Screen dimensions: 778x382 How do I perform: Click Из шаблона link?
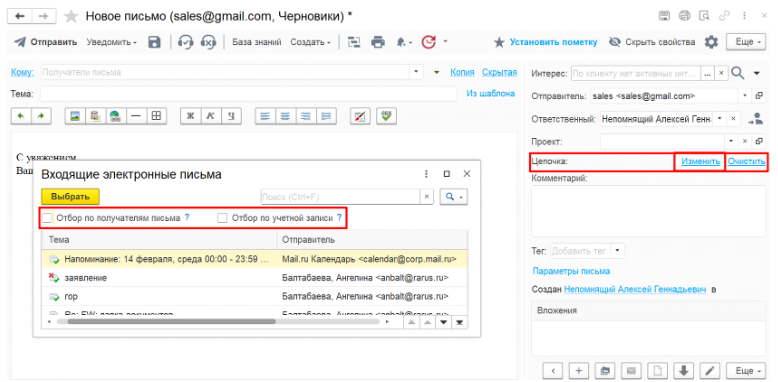[491, 93]
